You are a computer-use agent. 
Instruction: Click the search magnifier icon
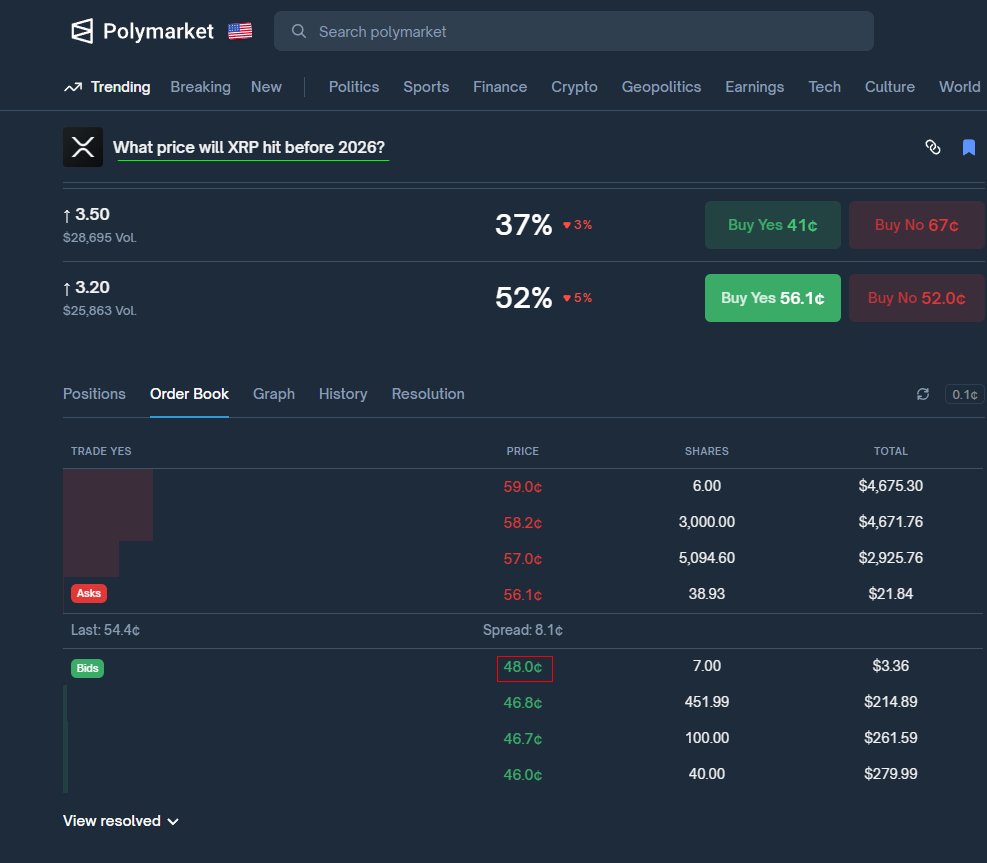coord(298,32)
